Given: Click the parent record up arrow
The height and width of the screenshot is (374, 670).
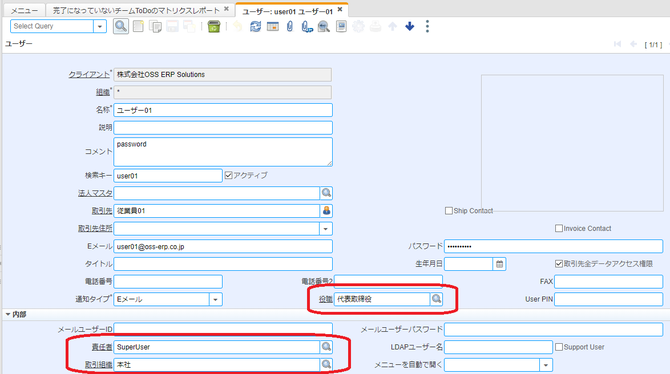Looking at the screenshot, I should (x=392, y=27).
